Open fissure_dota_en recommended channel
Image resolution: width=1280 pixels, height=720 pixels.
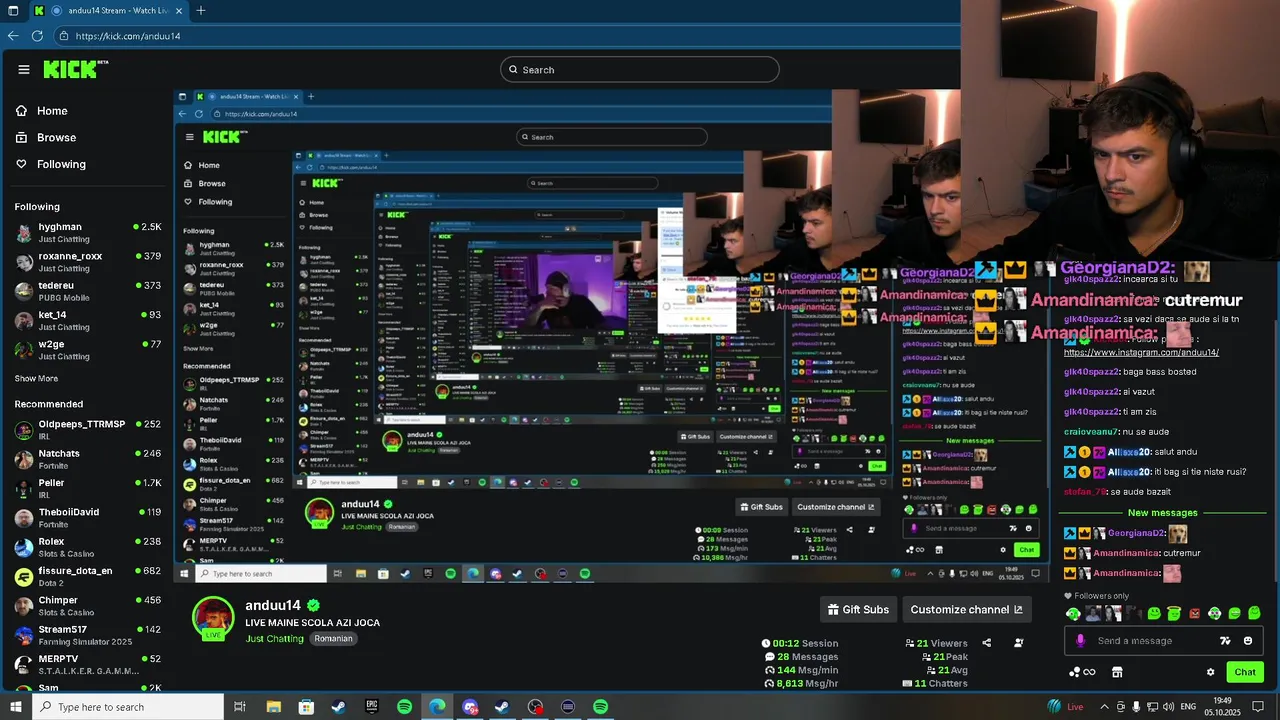(88, 576)
